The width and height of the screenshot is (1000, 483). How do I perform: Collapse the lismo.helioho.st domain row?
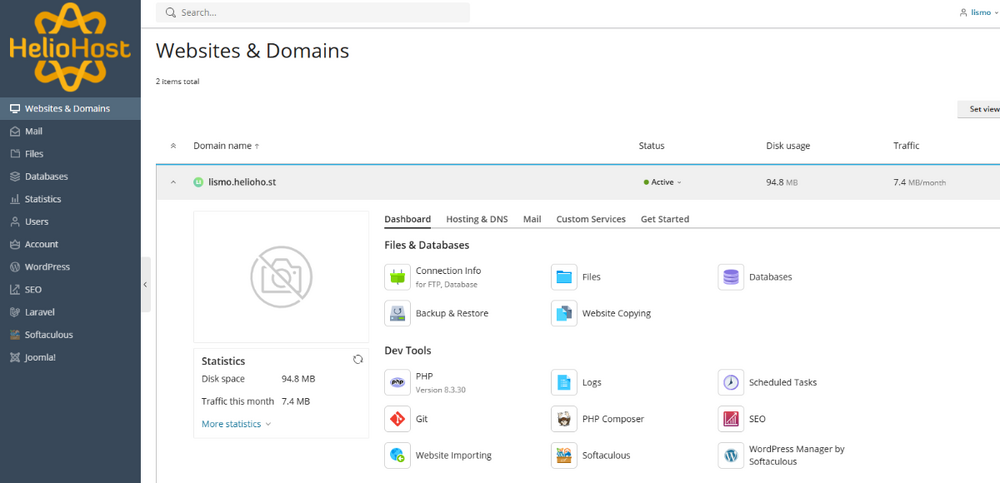coord(173,182)
